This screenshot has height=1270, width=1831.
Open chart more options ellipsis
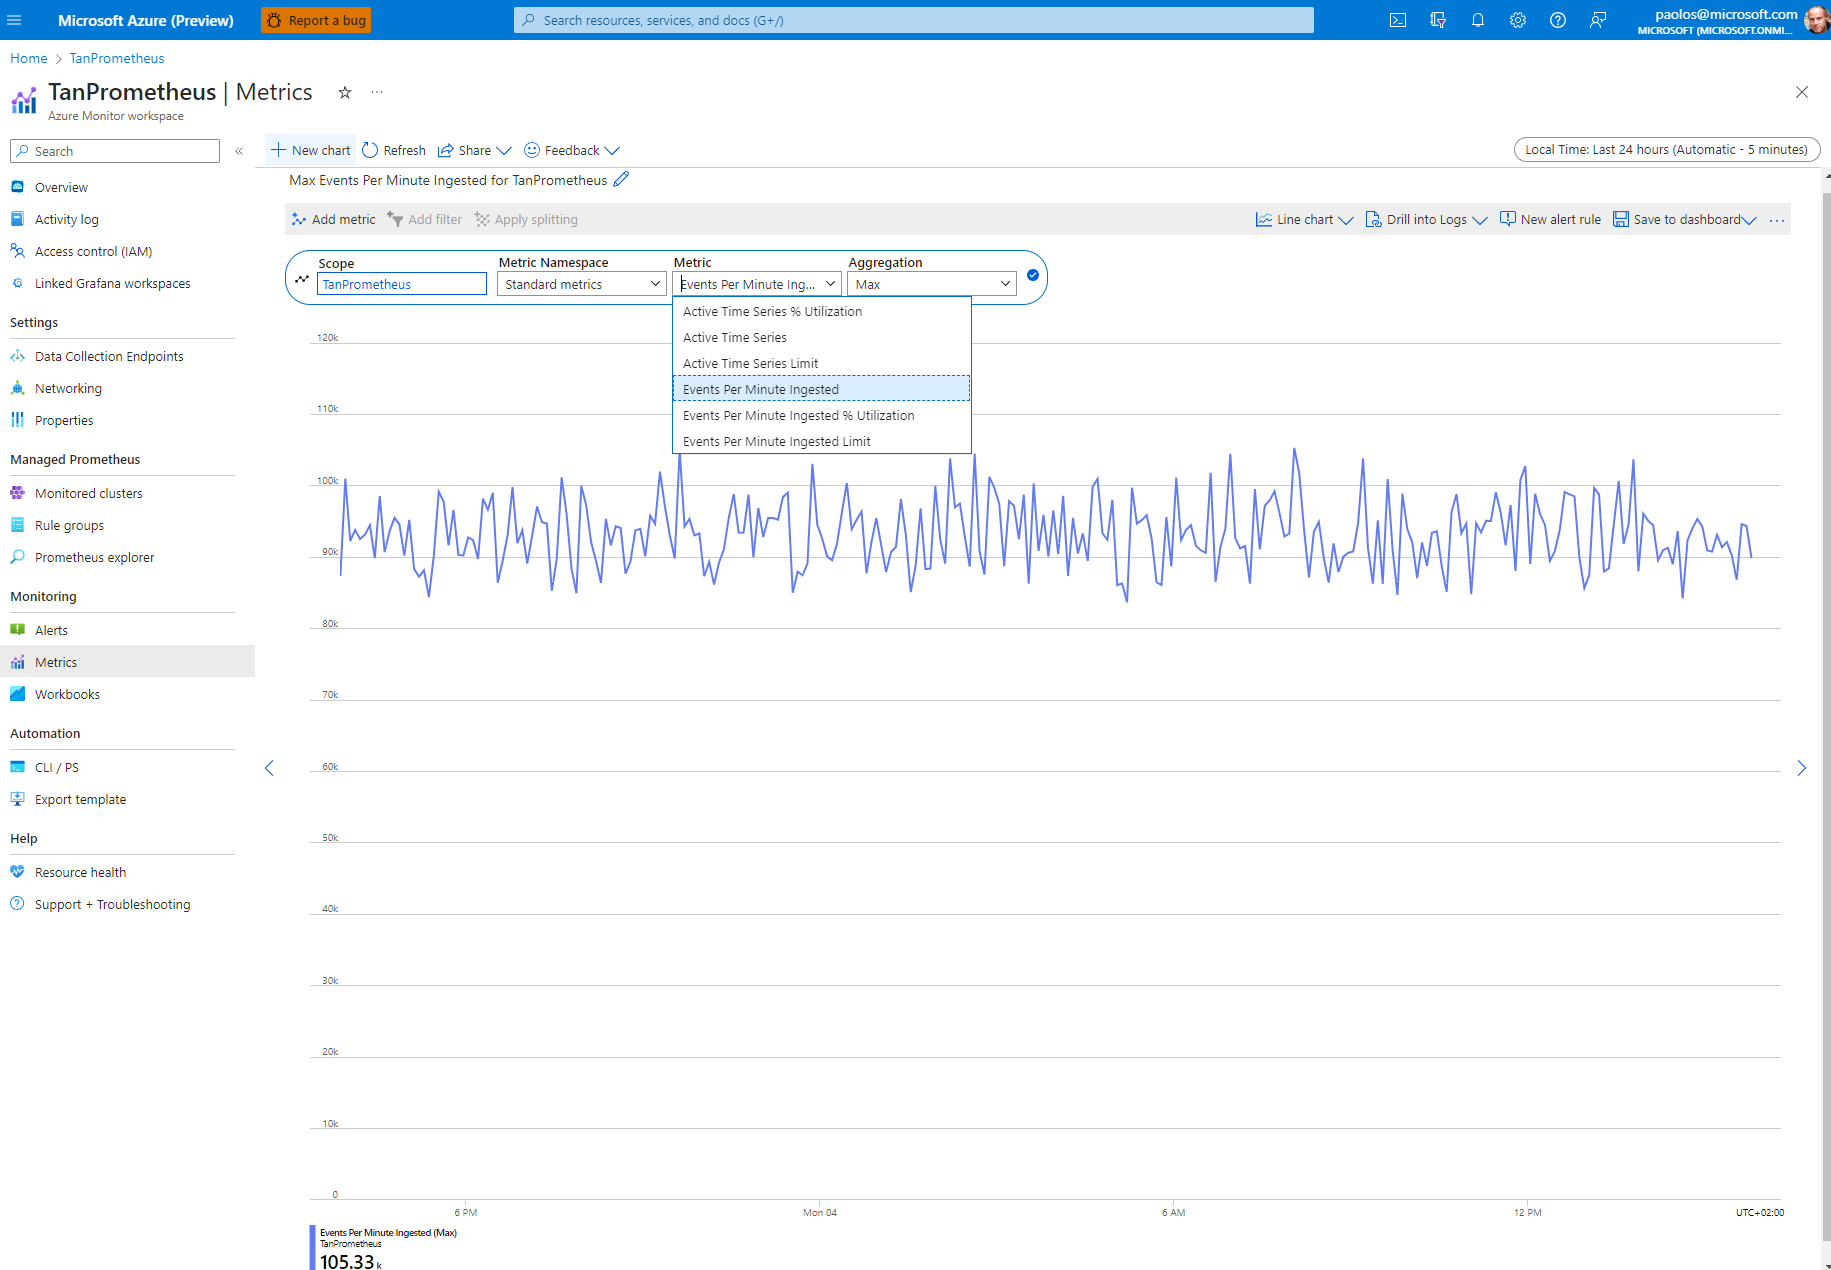coord(1777,220)
